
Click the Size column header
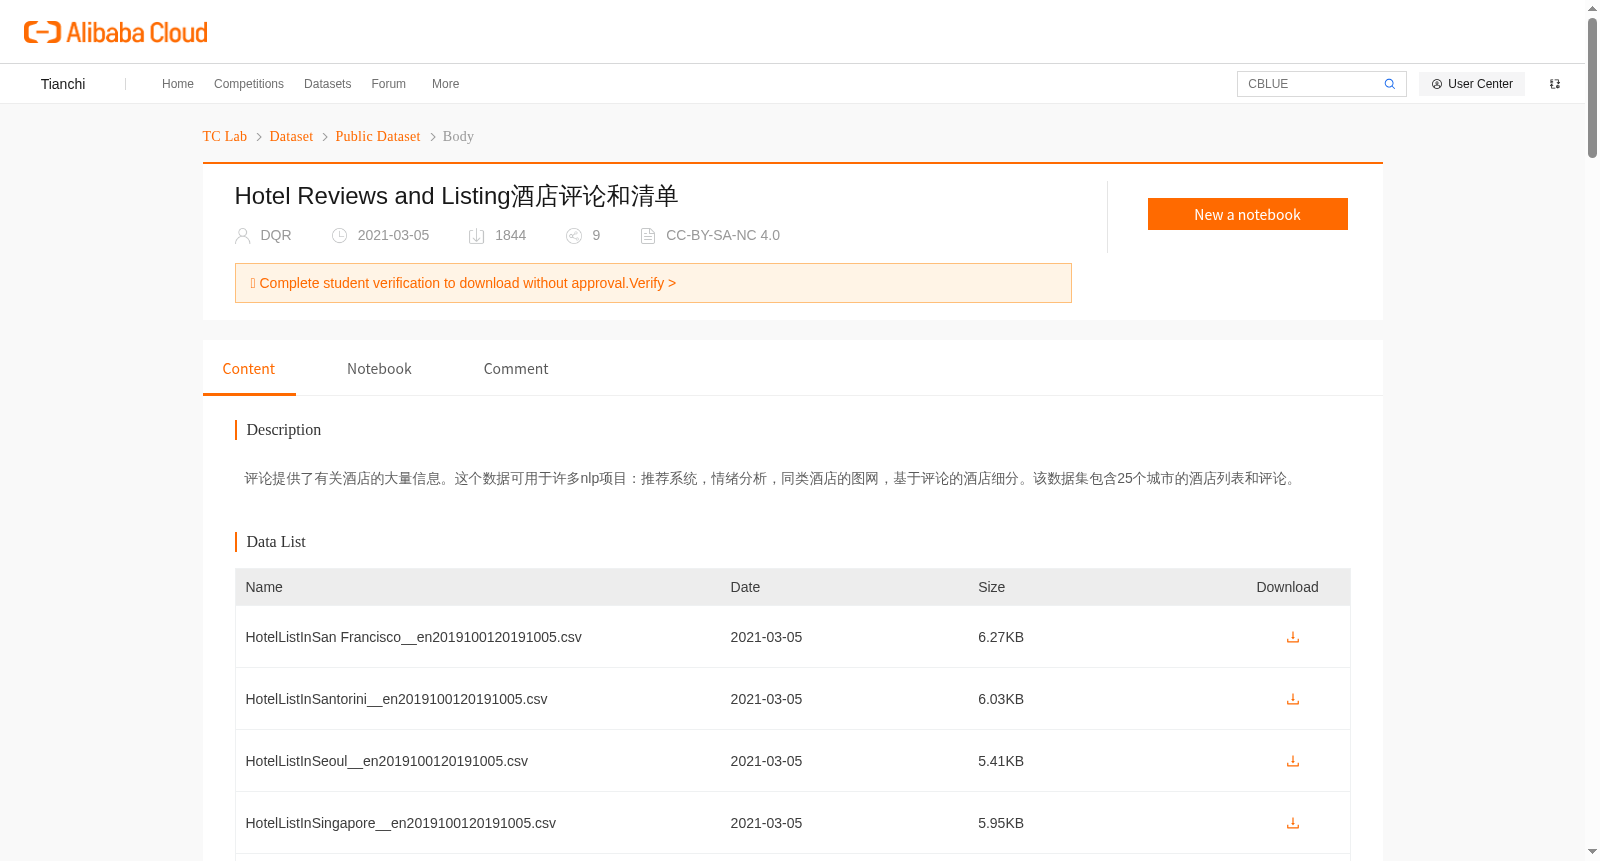[x=991, y=587]
